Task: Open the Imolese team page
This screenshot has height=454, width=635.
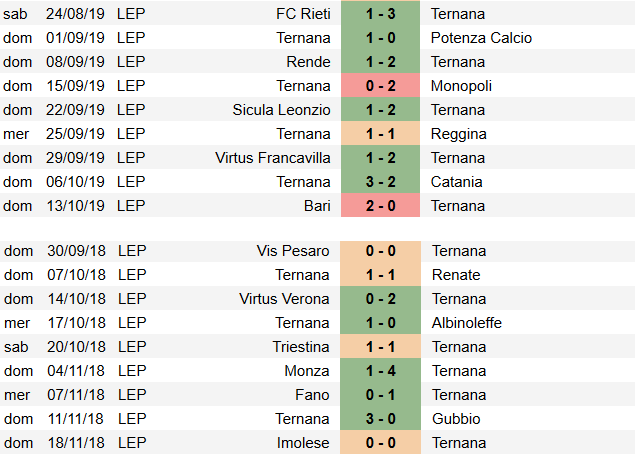Action: [x=303, y=443]
